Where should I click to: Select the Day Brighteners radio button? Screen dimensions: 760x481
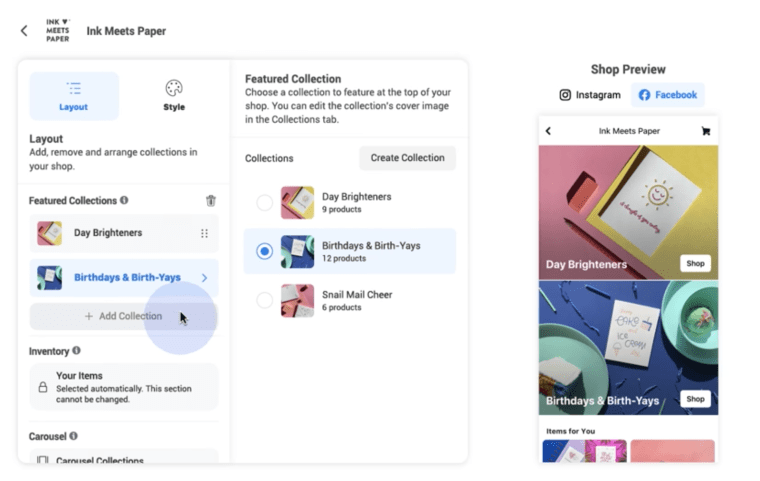(x=264, y=203)
